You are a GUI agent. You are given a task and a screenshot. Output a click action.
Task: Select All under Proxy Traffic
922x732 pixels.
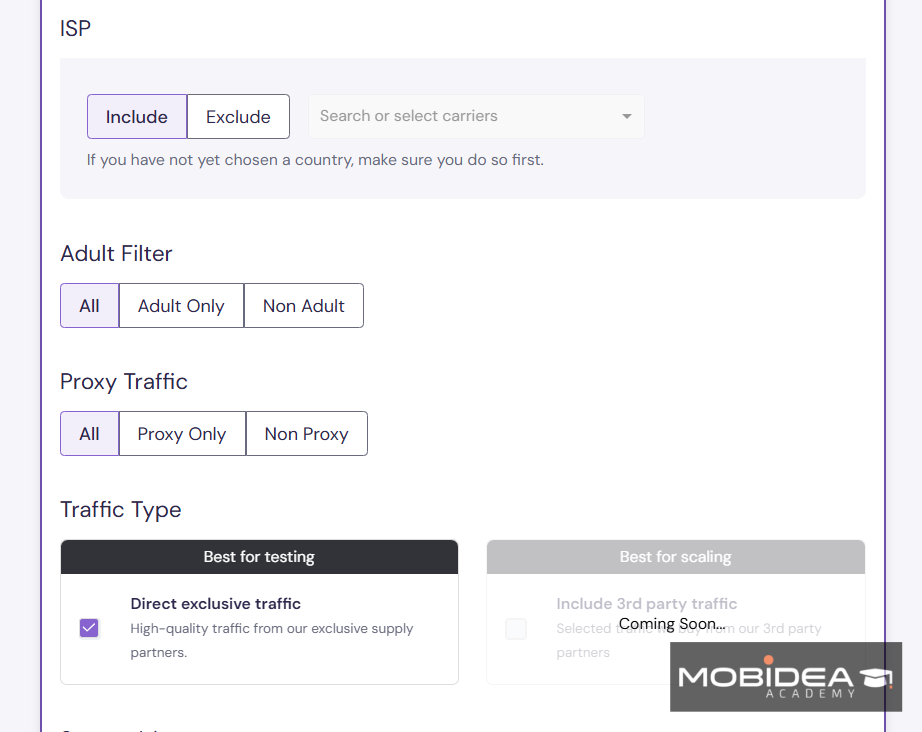tap(89, 434)
